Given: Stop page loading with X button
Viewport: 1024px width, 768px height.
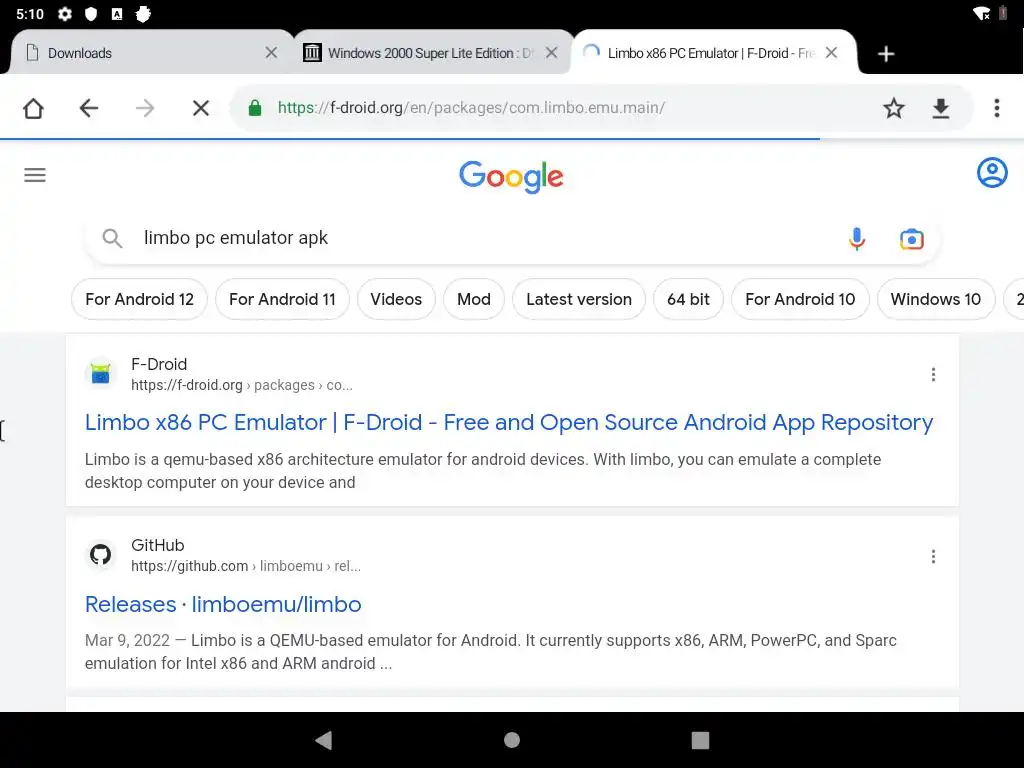Looking at the screenshot, I should click(x=201, y=108).
